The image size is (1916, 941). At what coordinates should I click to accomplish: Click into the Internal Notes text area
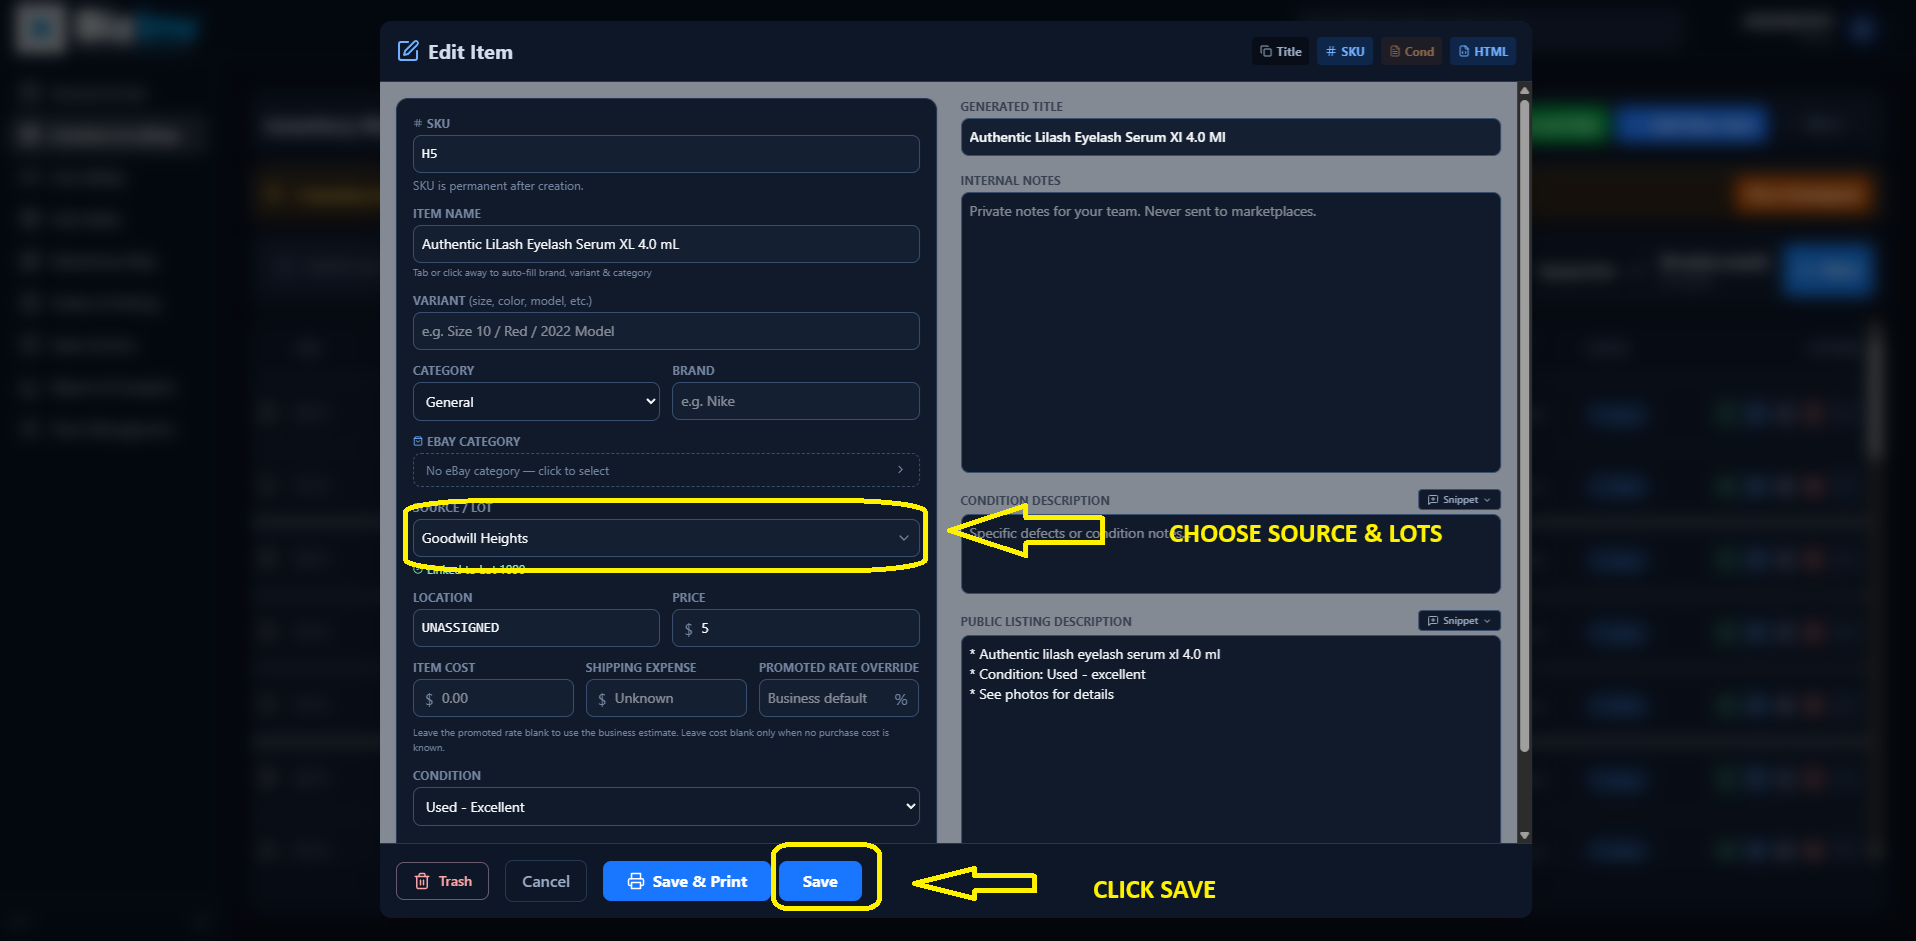(x=1230, y=332)
